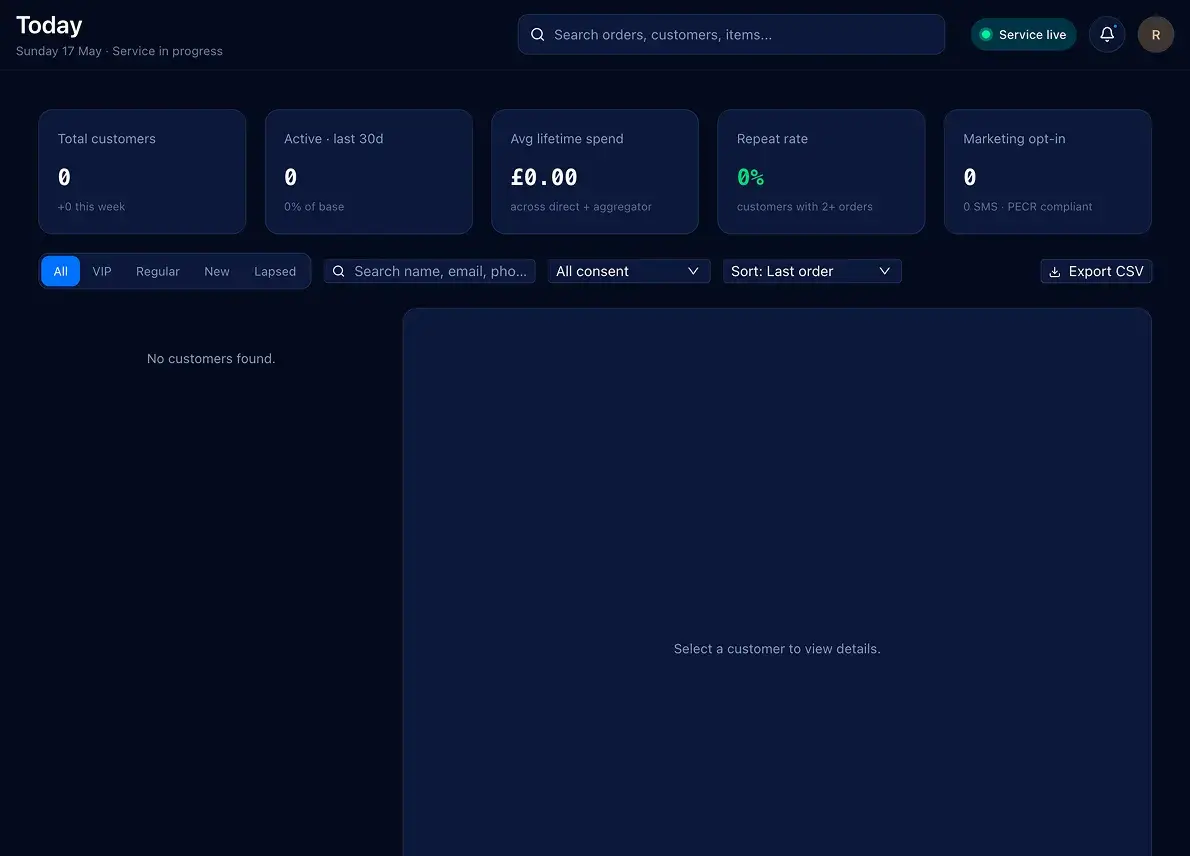Export customers with Export CSV button
The image size is (1190, 856).
point(1096,271)
